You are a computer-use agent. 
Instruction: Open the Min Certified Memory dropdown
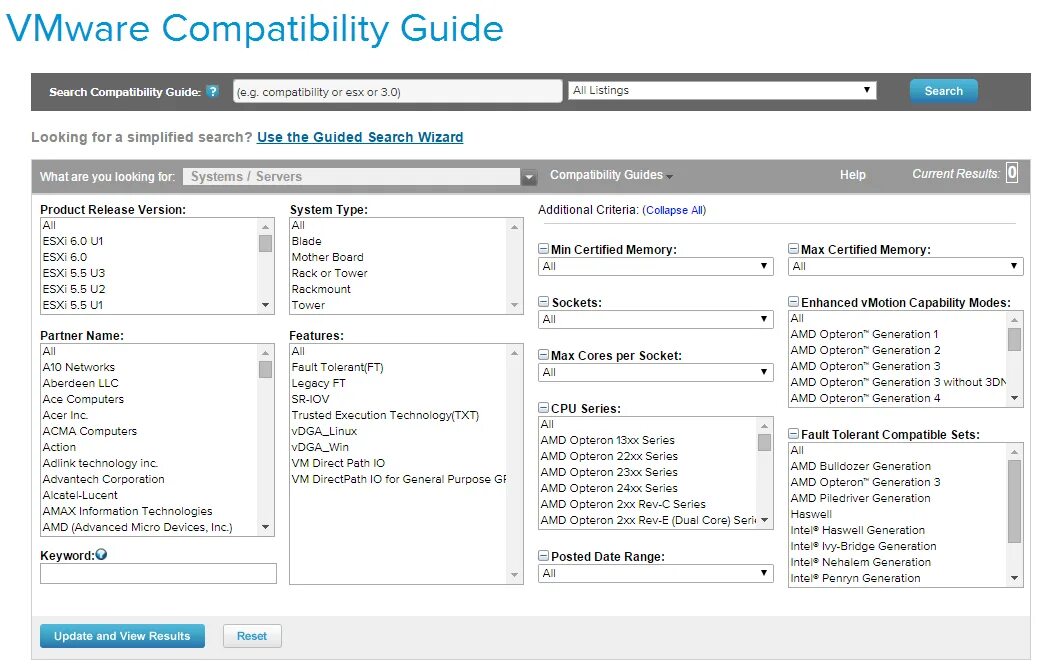[655, 266]
